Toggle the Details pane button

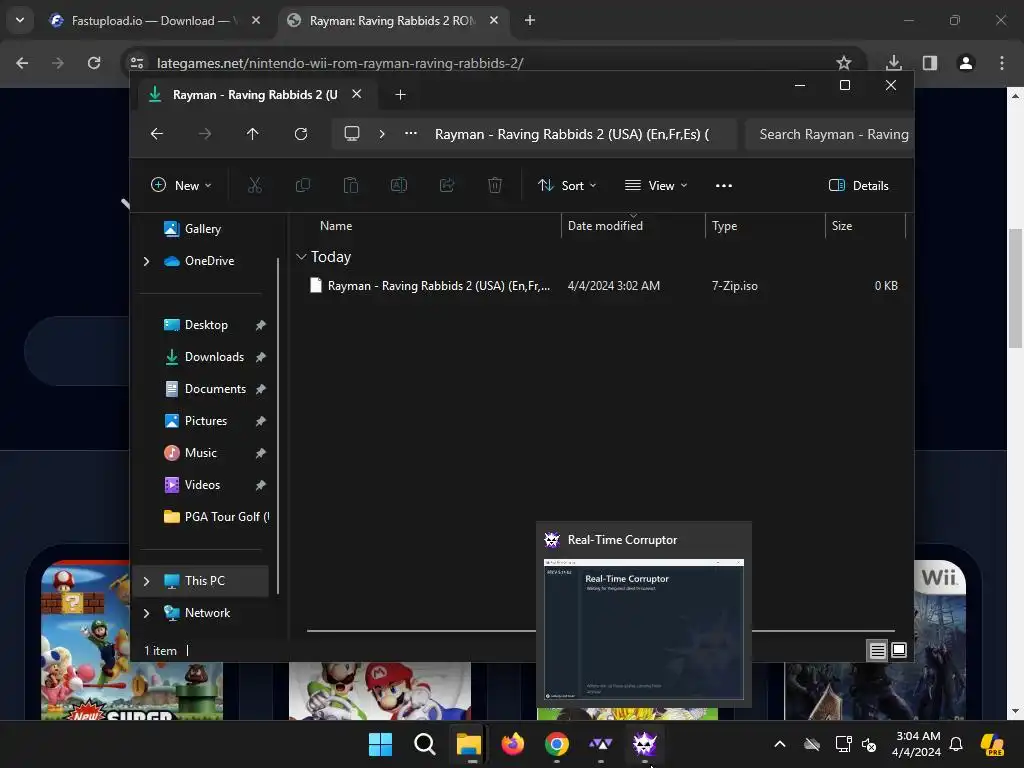(x=859, y=185)
